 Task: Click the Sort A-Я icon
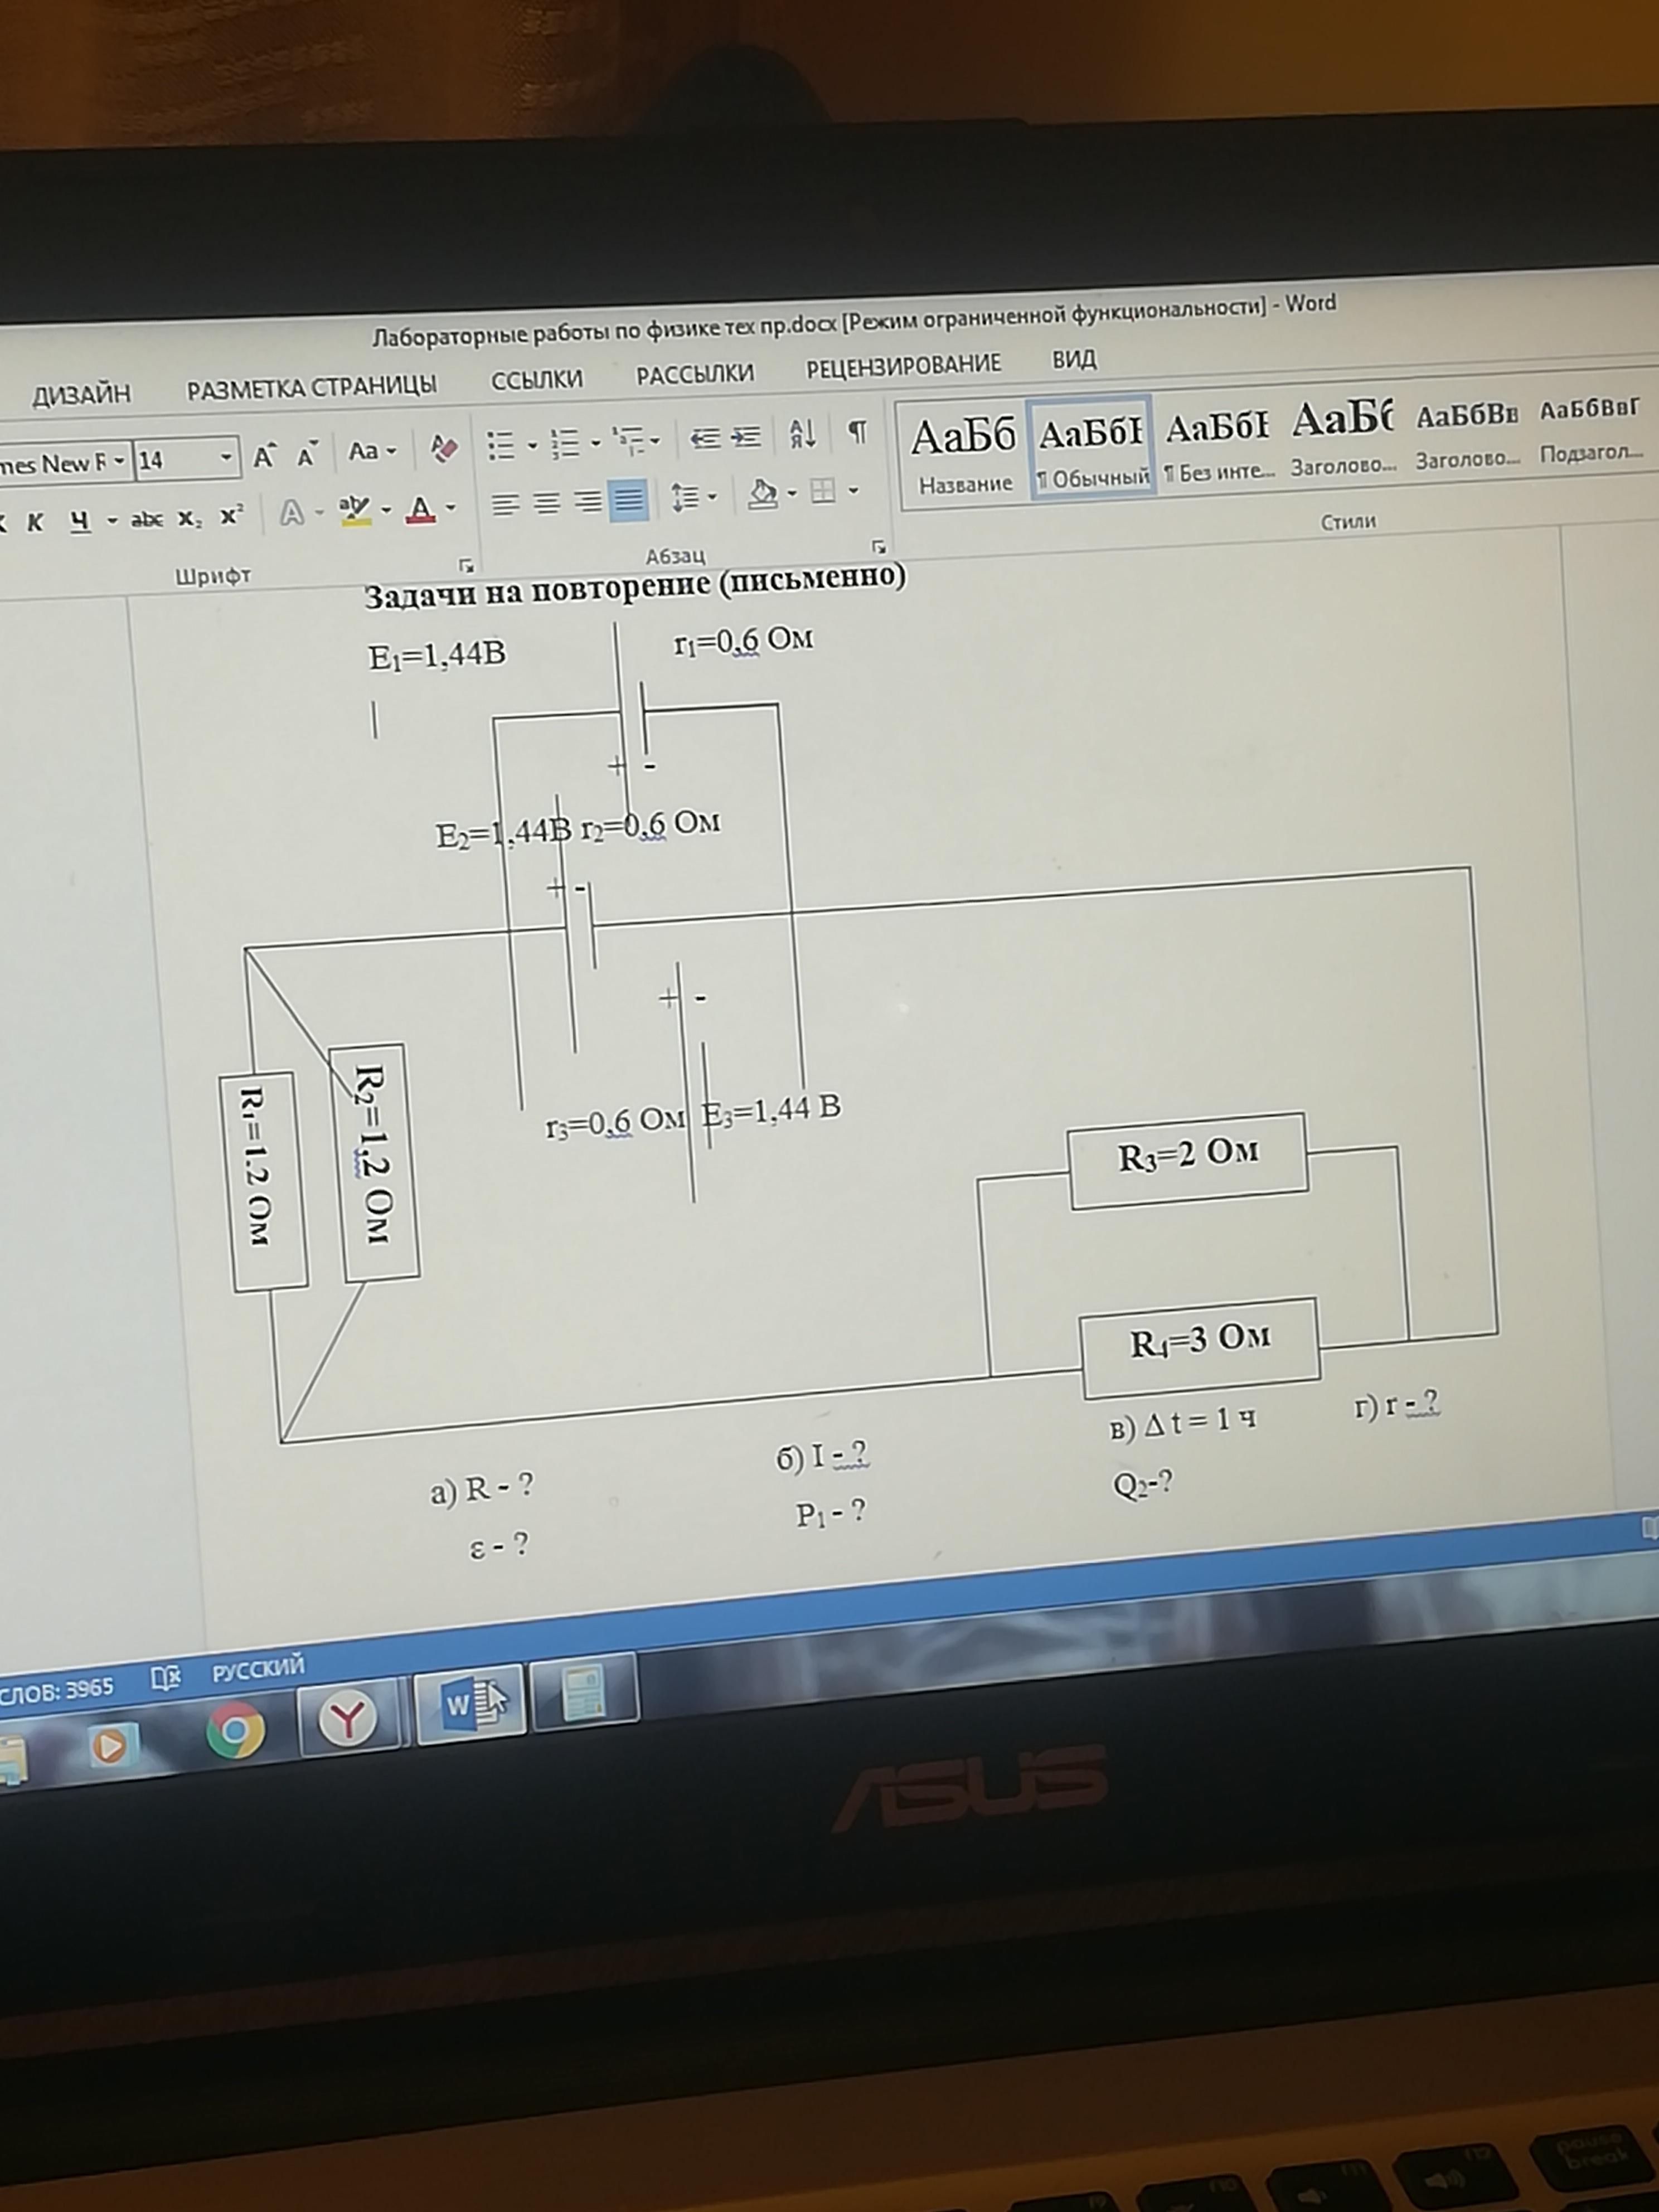[x=802, y=434]
